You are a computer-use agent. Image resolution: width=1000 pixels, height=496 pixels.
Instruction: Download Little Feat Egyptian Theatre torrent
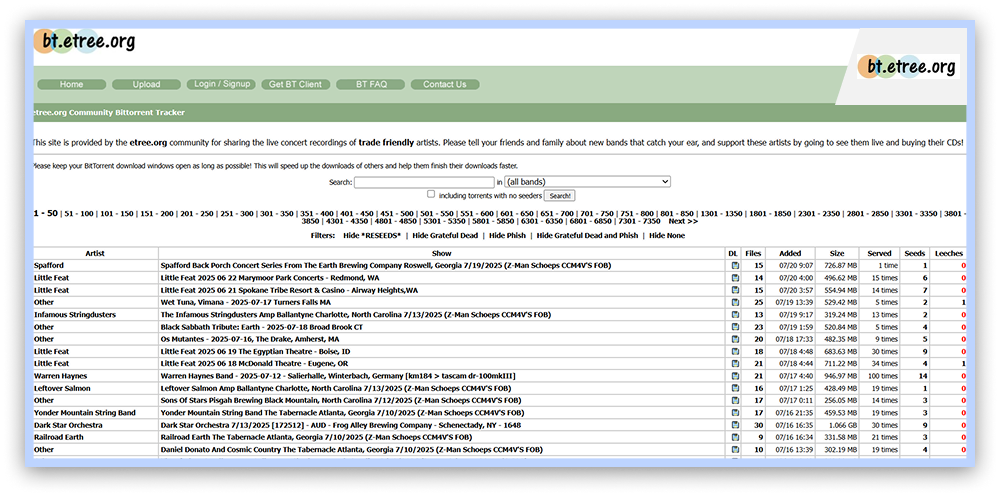(735, 351)
